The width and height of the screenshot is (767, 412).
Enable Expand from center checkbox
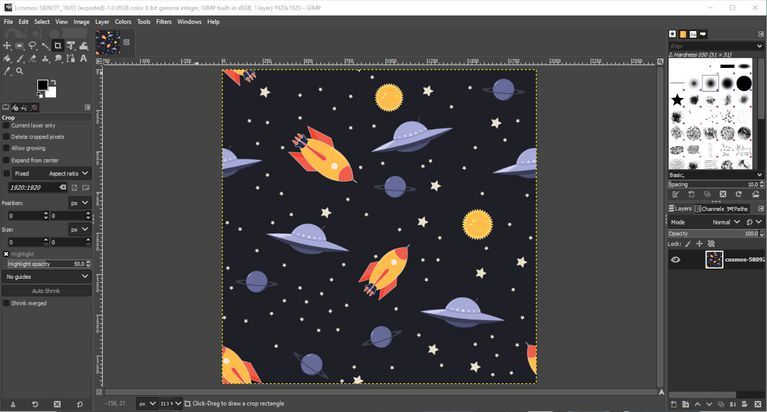click(x=6, y=160)
